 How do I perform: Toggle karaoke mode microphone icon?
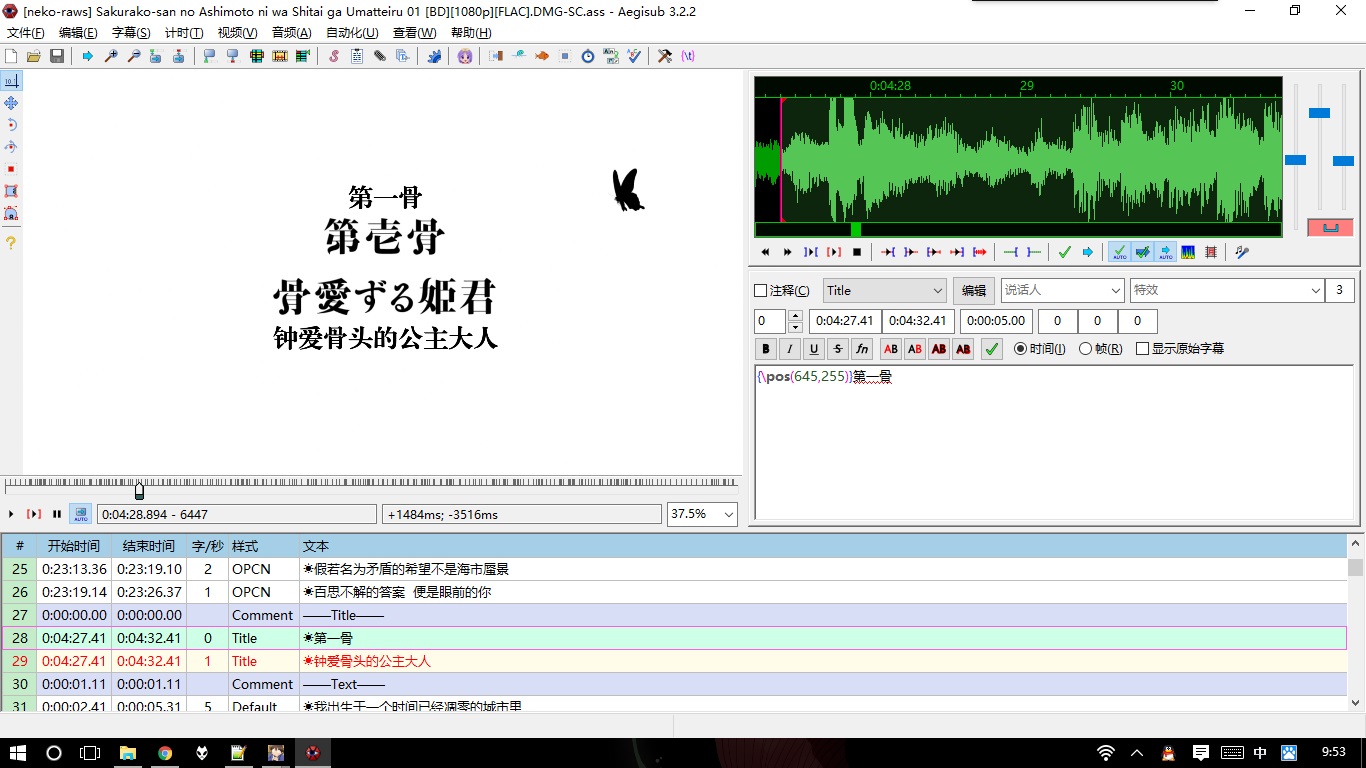click(x=1242, y=252)
